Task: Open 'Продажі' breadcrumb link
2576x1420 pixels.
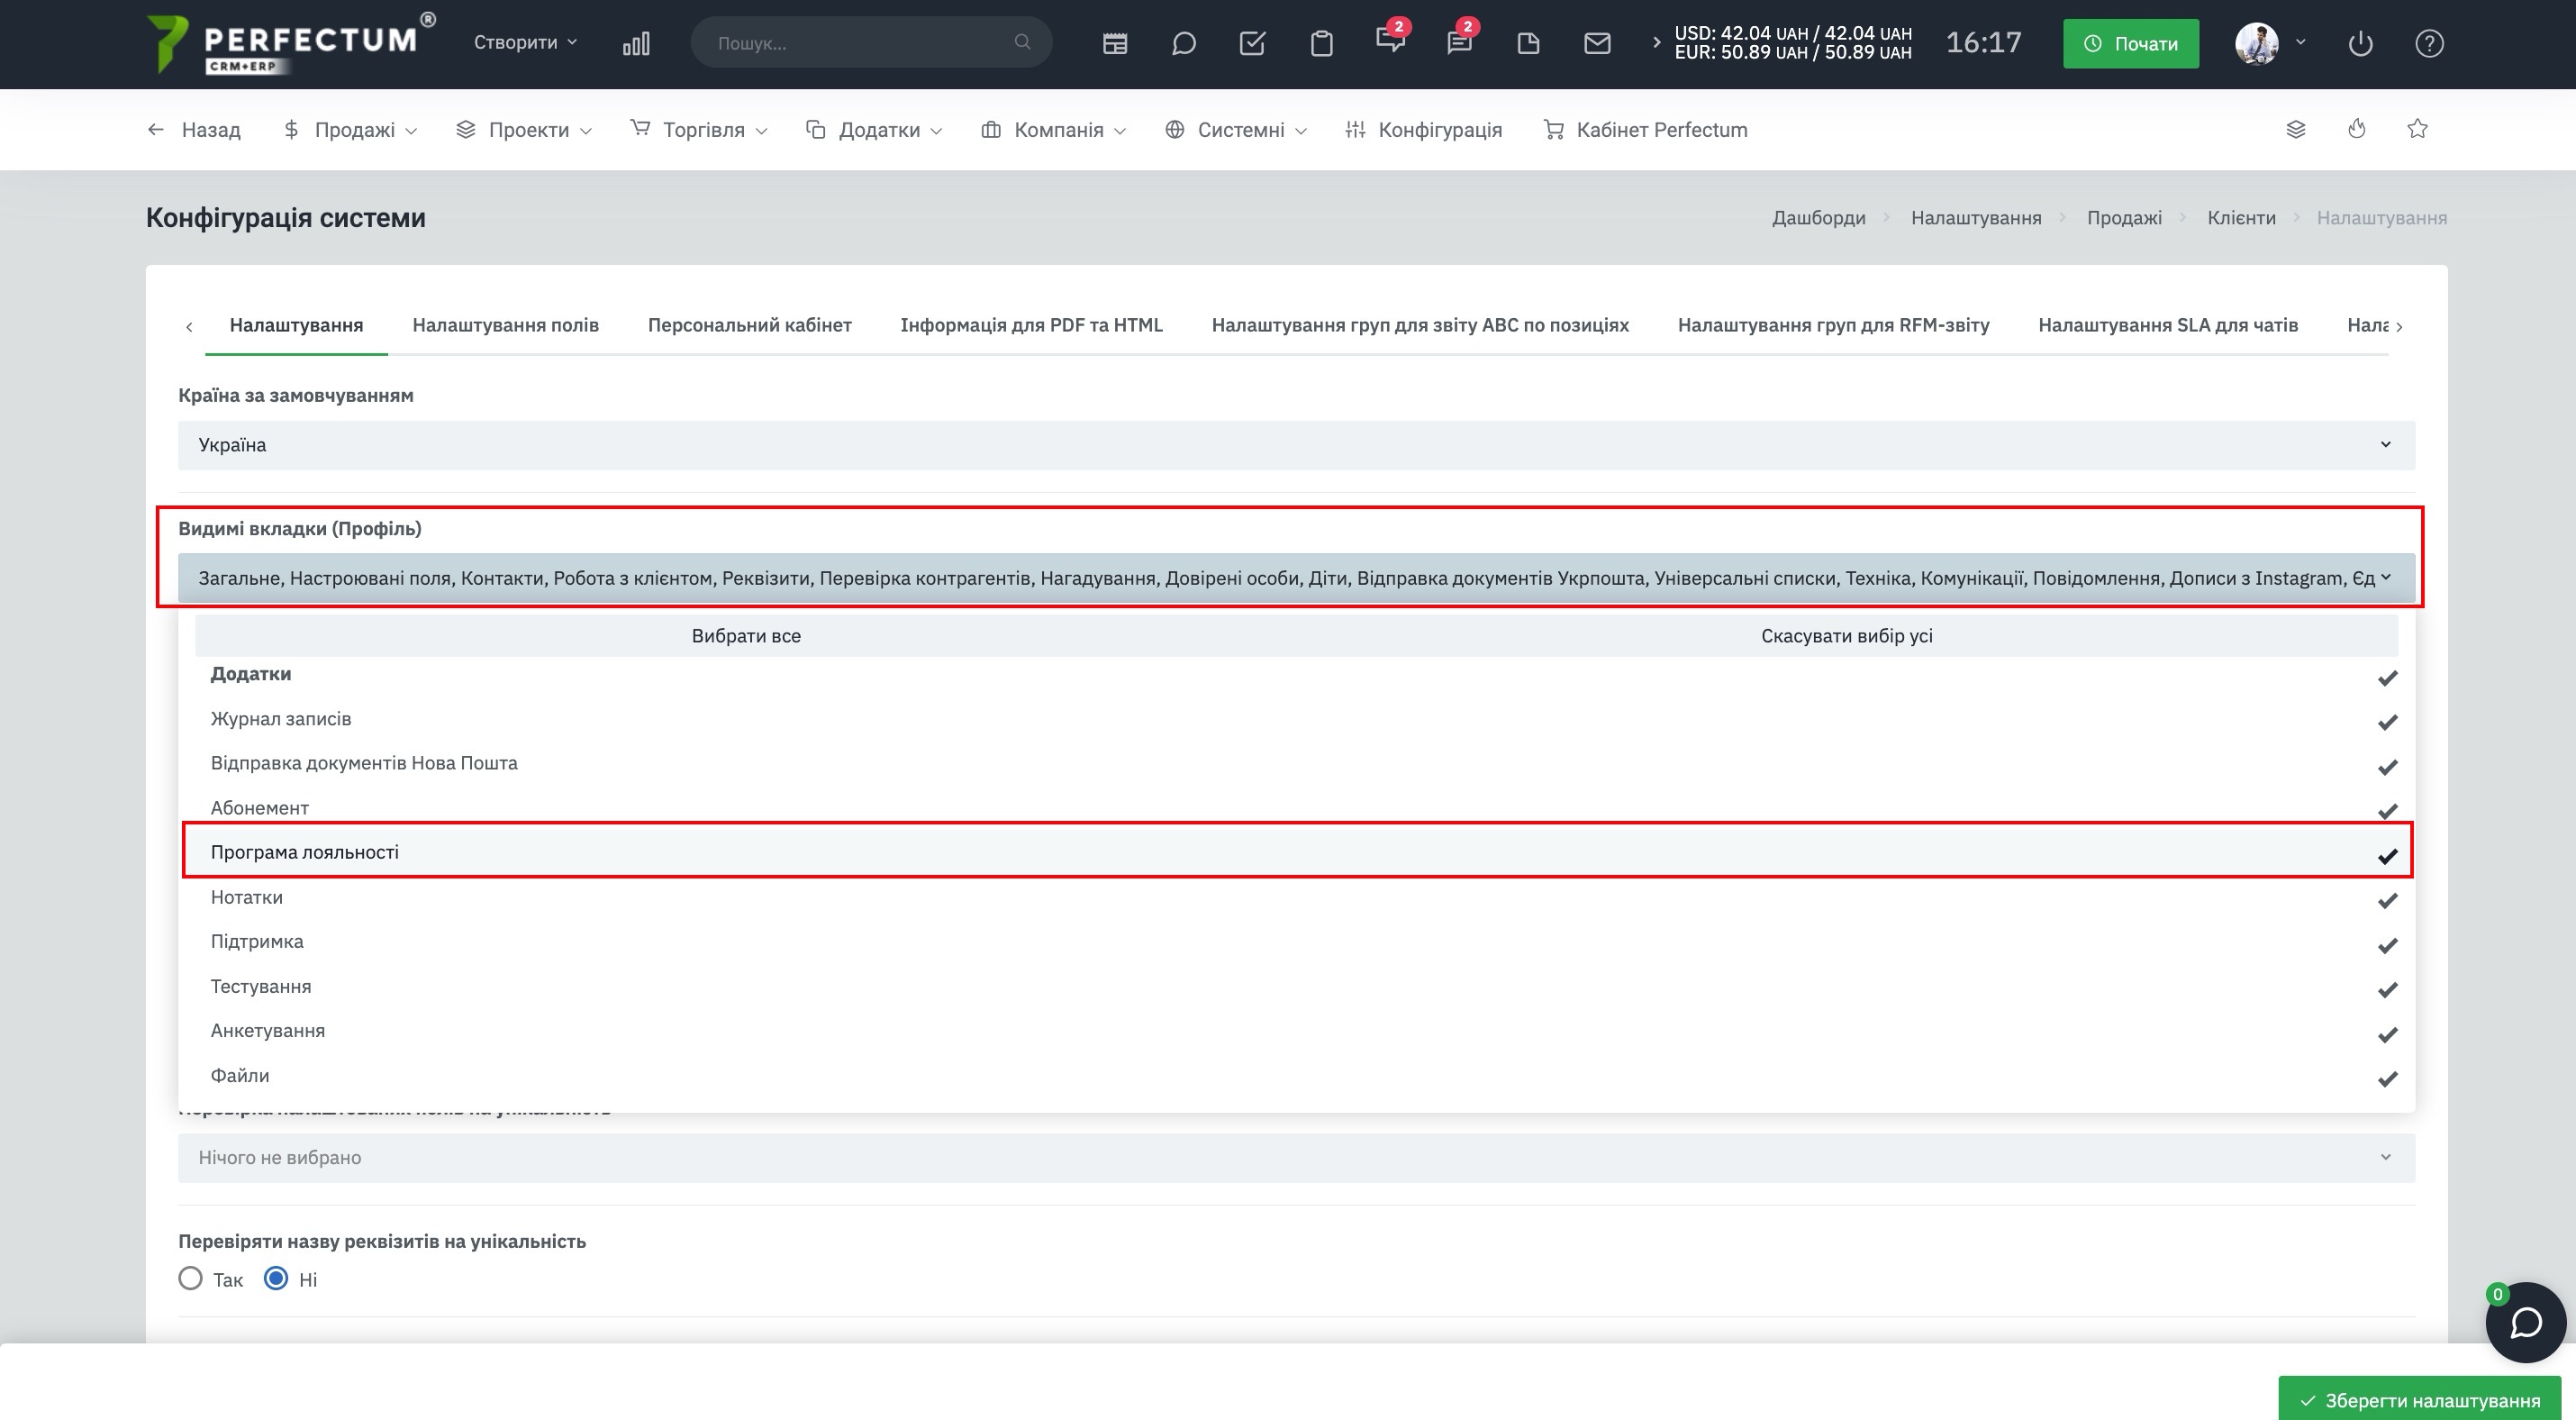Action: click(2124, 217)
